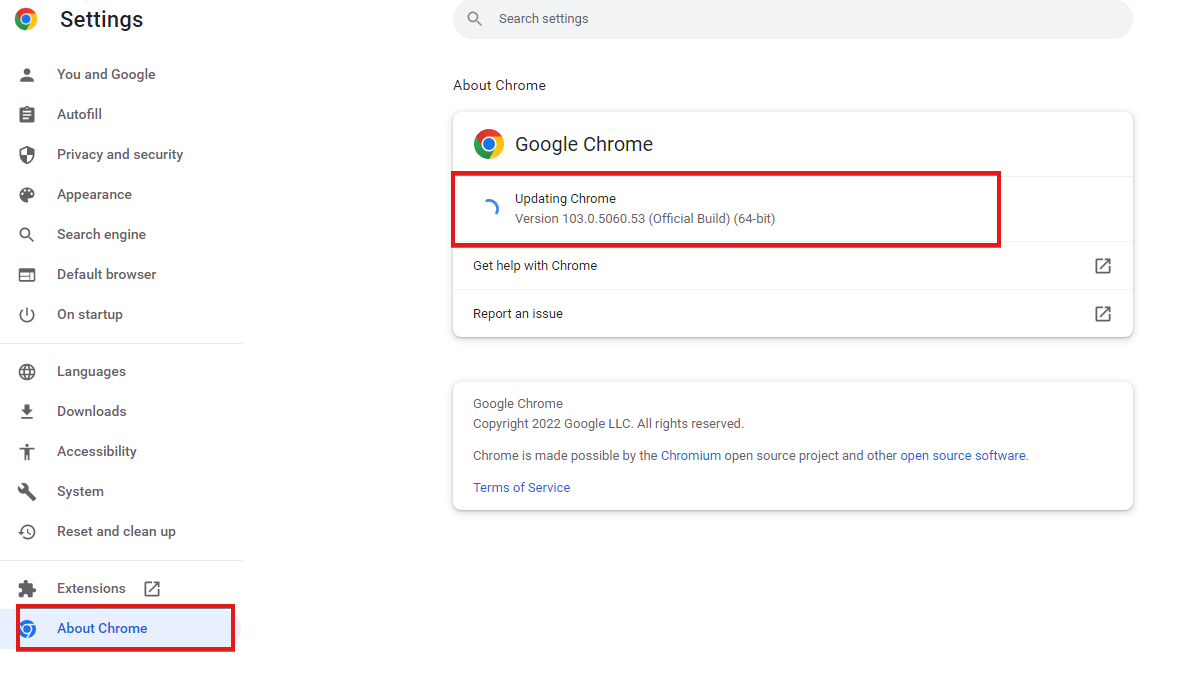Click the Privacy and security shield icon

pos(27,155)
